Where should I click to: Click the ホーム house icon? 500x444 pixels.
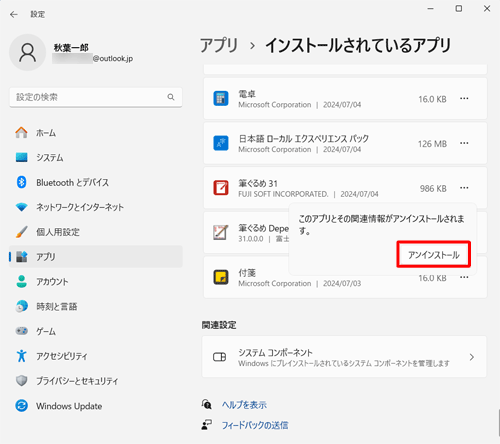click(x=22, y=133)
